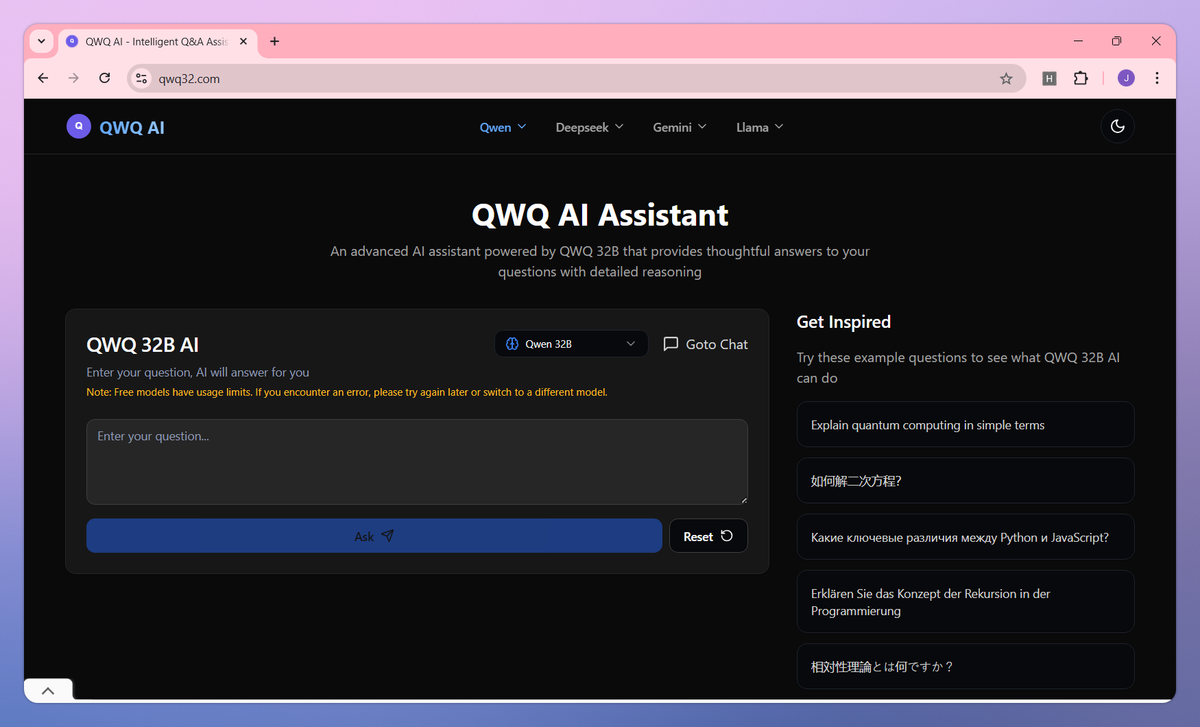
Task: Click the QWQ 32B AI card title
Action: click(143, 345)
